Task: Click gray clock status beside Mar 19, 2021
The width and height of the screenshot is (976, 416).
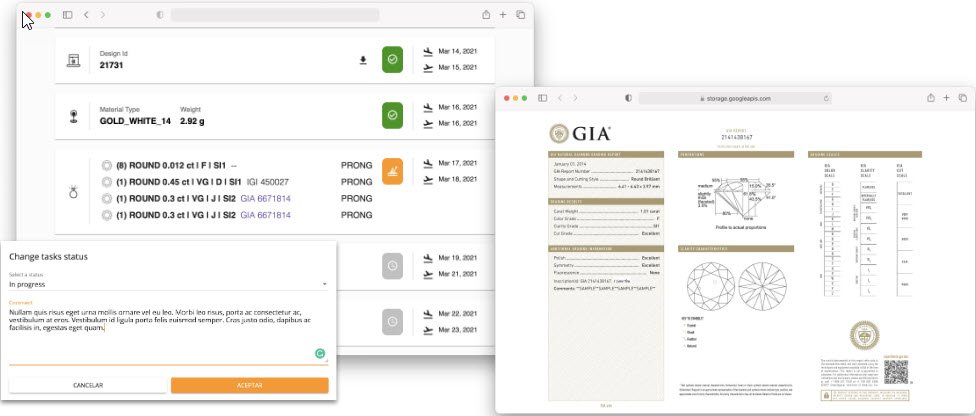Action: [392, 266]
